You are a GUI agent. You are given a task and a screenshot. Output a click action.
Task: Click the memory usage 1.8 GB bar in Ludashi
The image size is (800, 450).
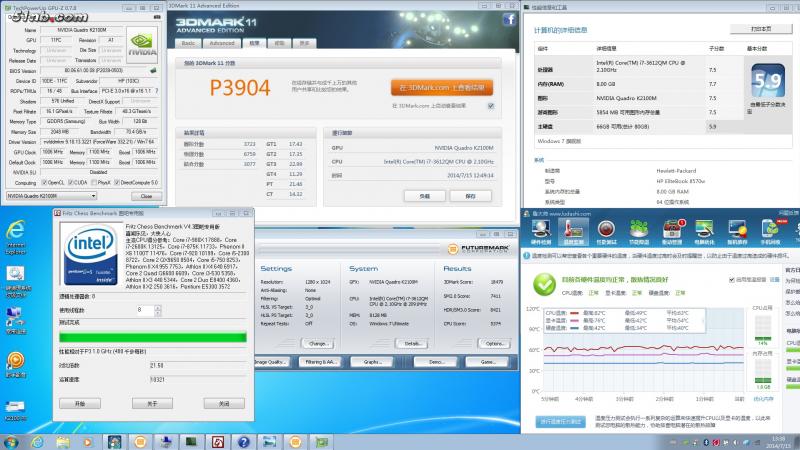[x=763, y=371]
